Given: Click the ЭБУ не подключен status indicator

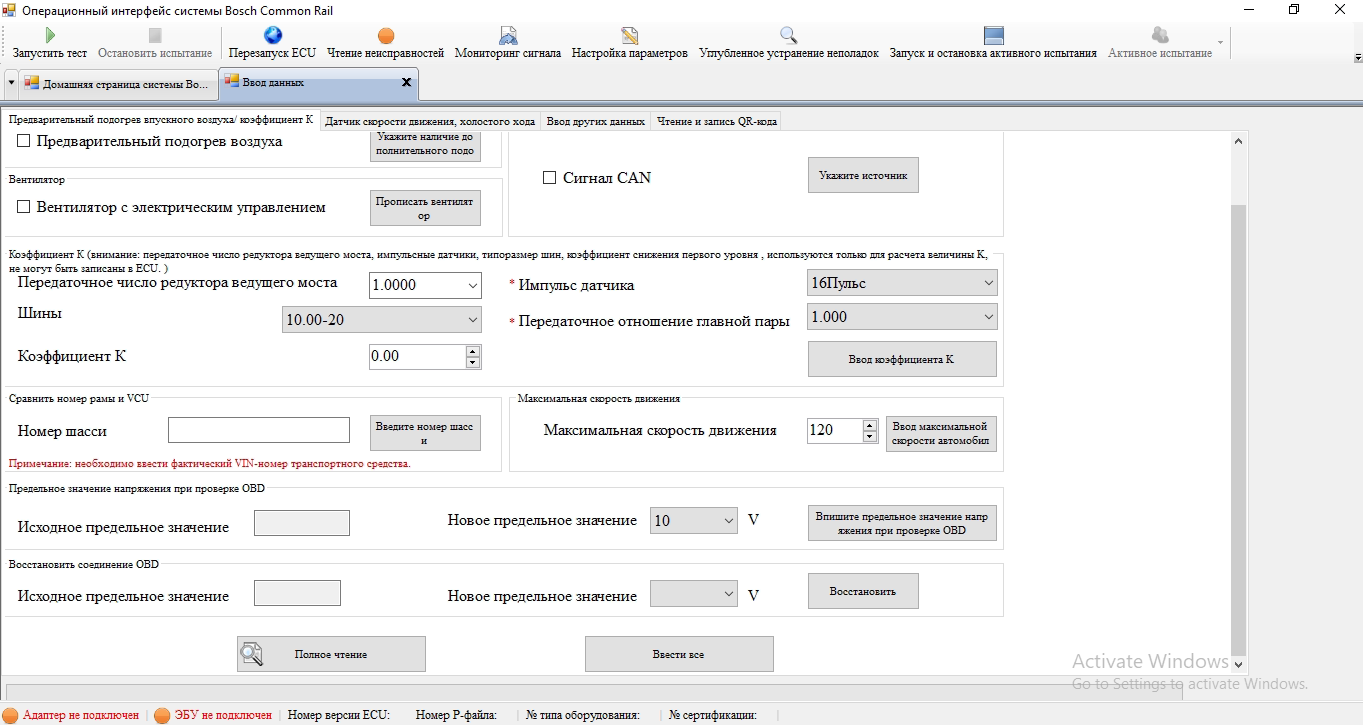Looking at the screenshot, I should (213, 715).
